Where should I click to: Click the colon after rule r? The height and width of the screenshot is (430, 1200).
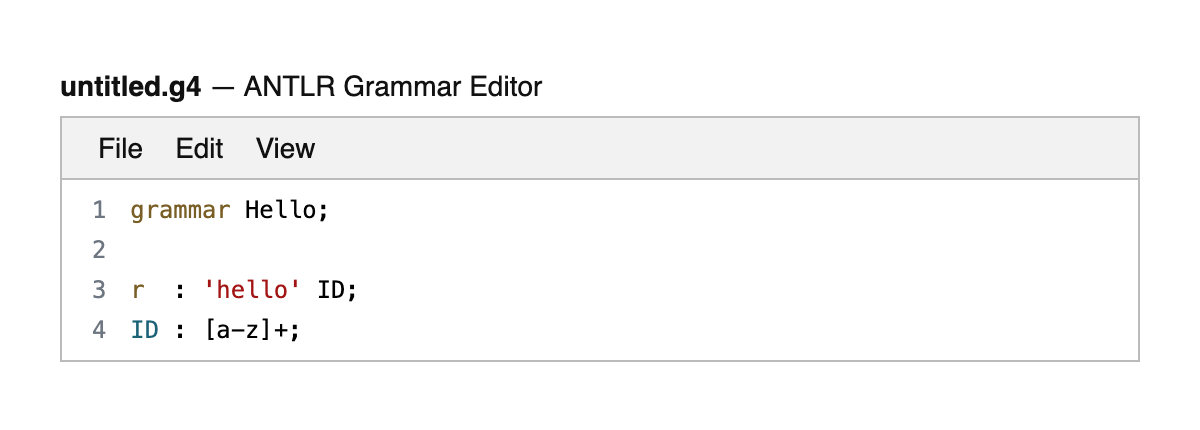click(181, 290)
